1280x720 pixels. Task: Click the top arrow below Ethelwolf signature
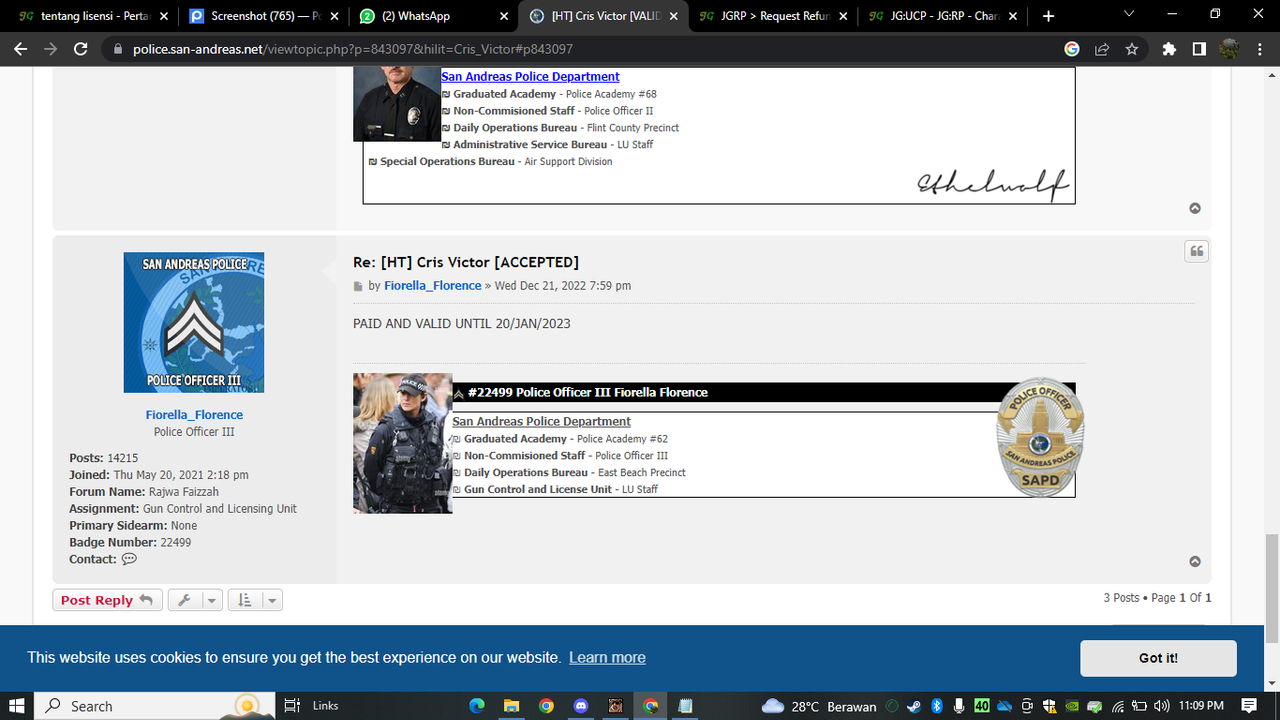1195,208
